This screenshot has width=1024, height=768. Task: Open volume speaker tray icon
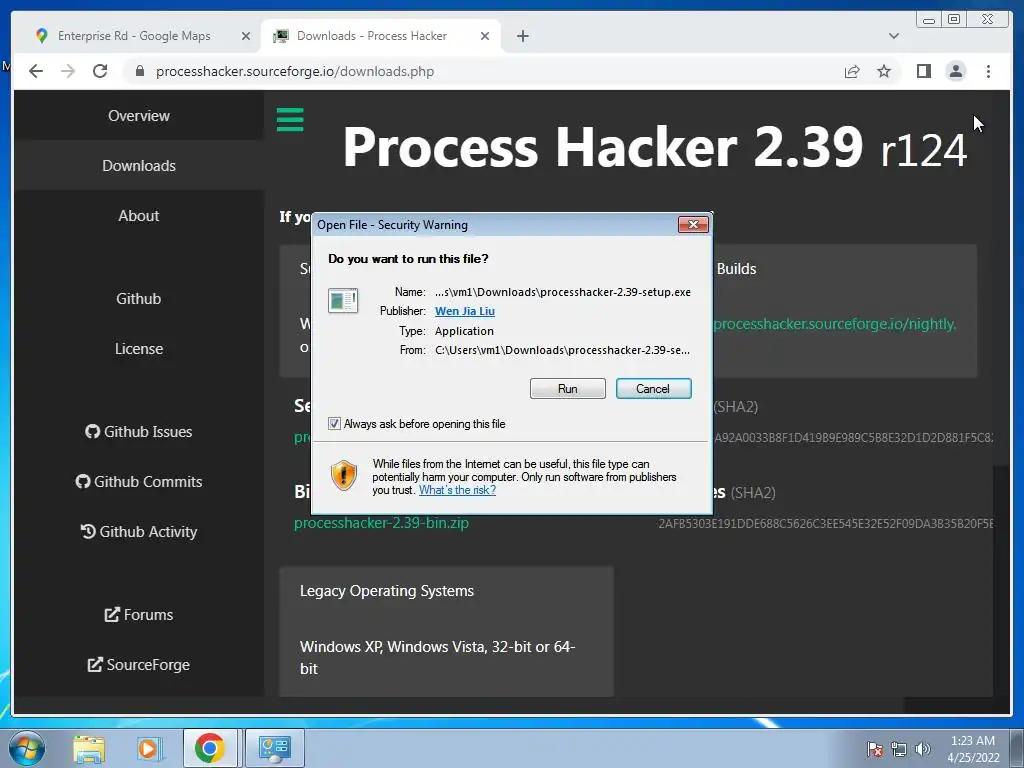pos(922,749)
